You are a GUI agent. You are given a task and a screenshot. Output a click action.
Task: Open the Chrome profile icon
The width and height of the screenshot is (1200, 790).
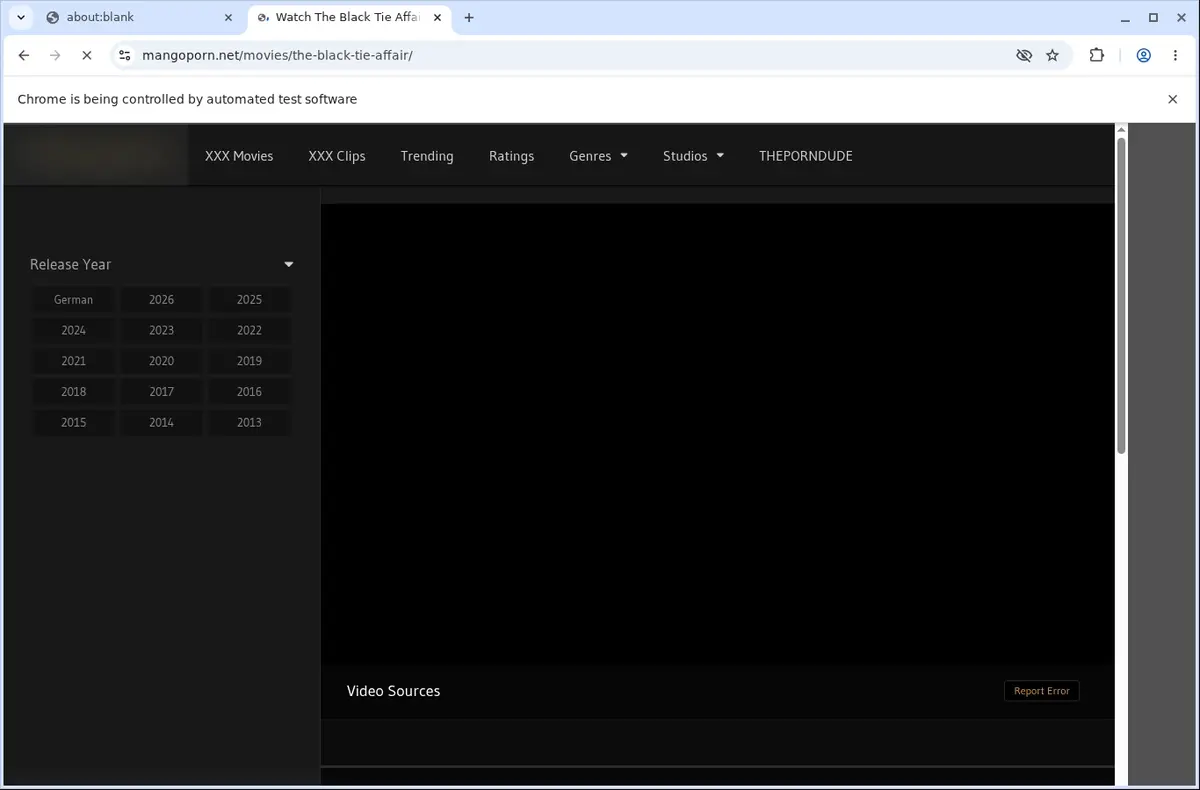point(1143,56)
